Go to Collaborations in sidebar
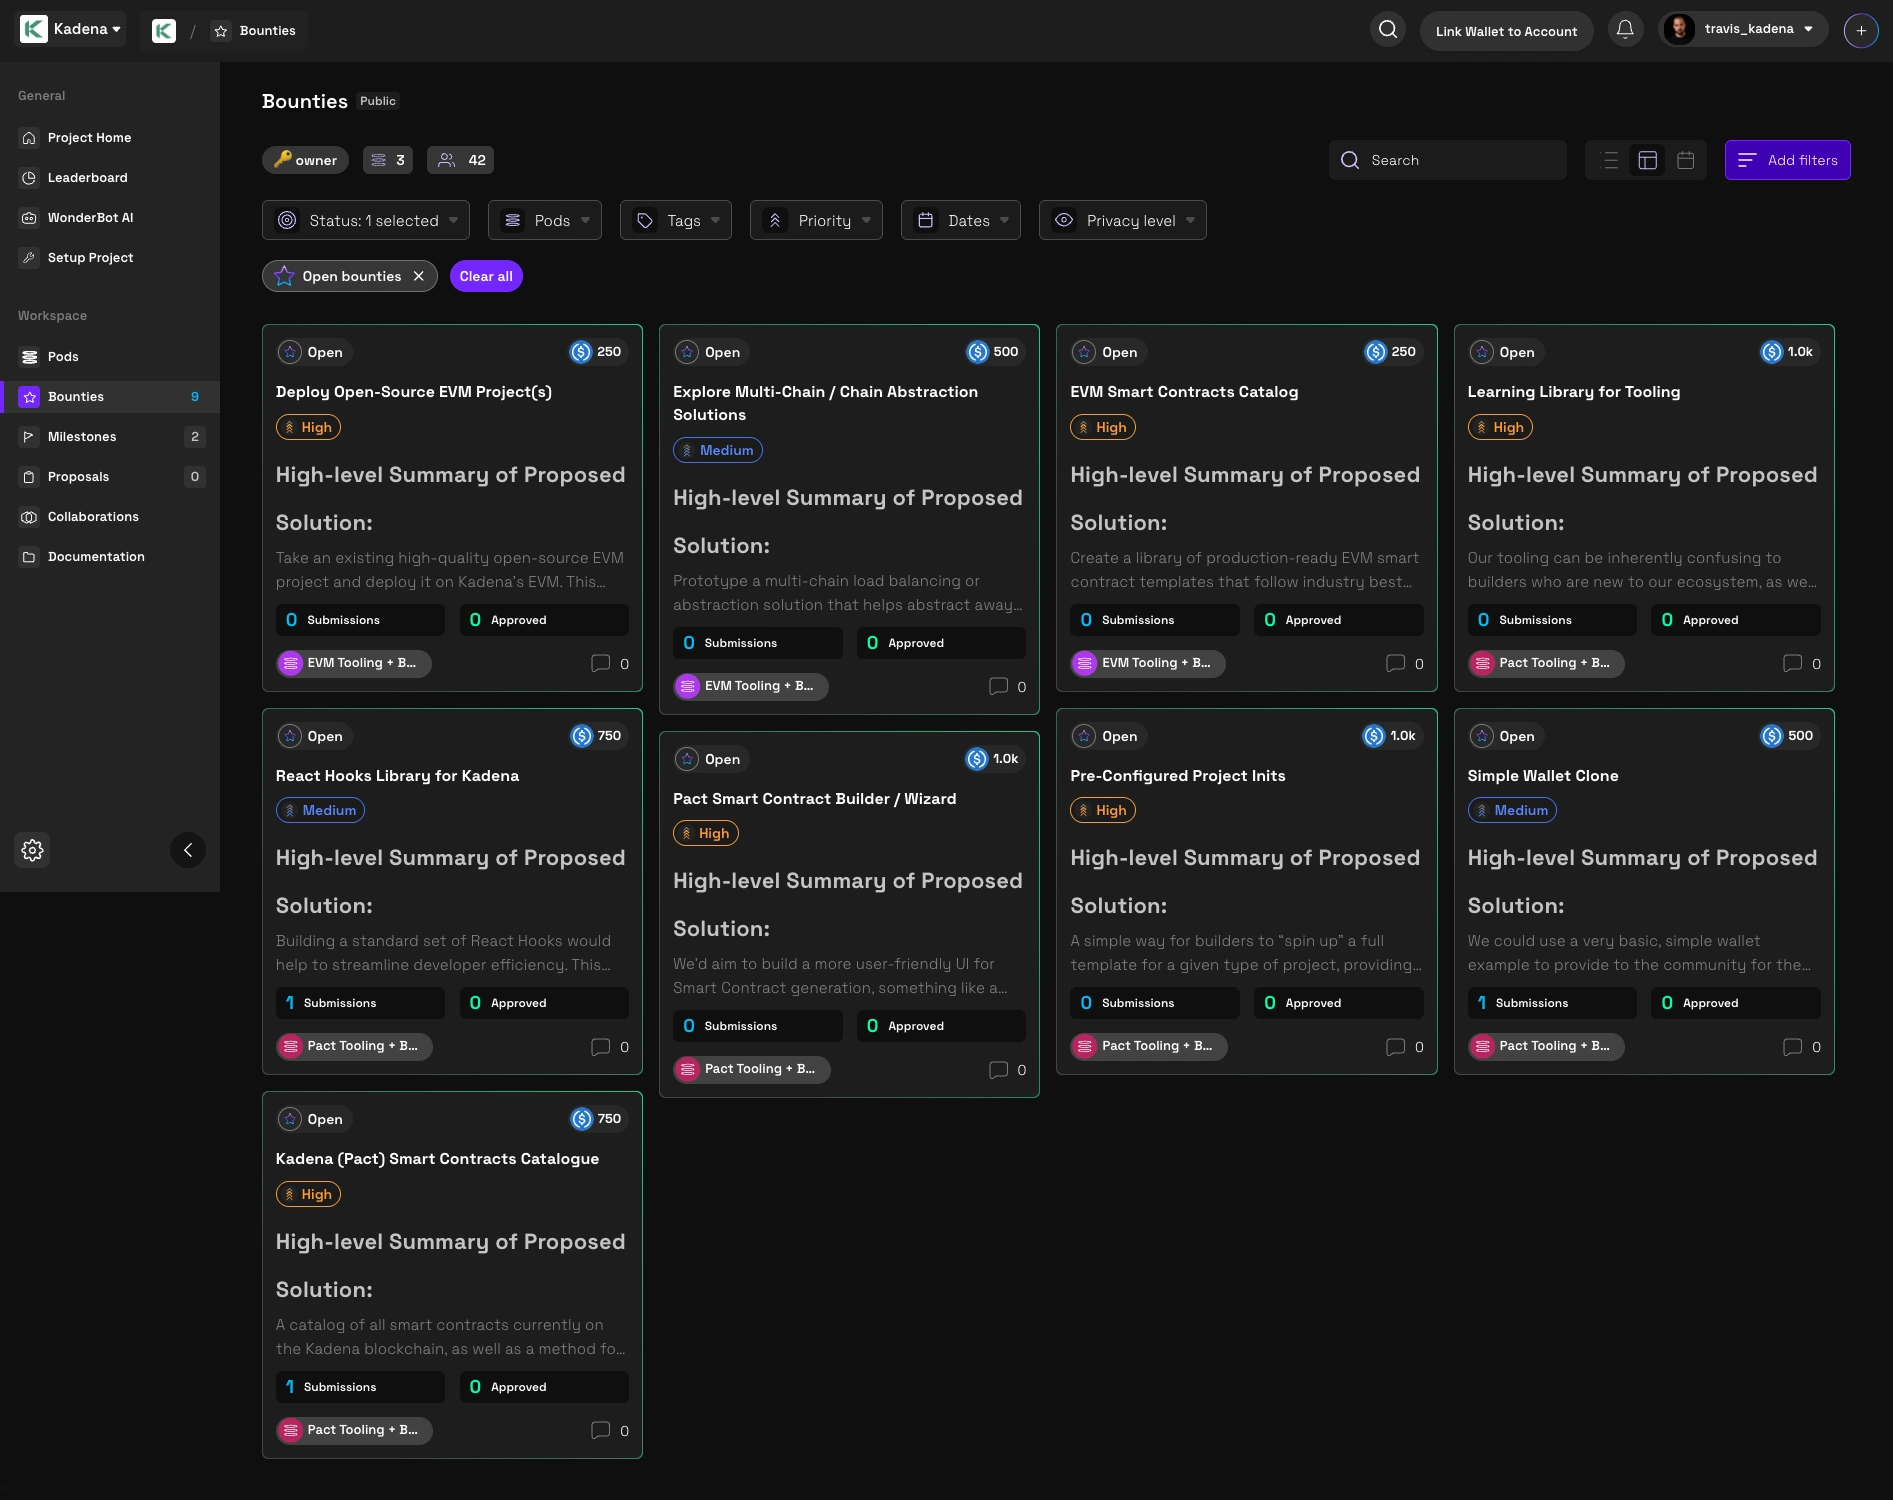 [110, 517]
